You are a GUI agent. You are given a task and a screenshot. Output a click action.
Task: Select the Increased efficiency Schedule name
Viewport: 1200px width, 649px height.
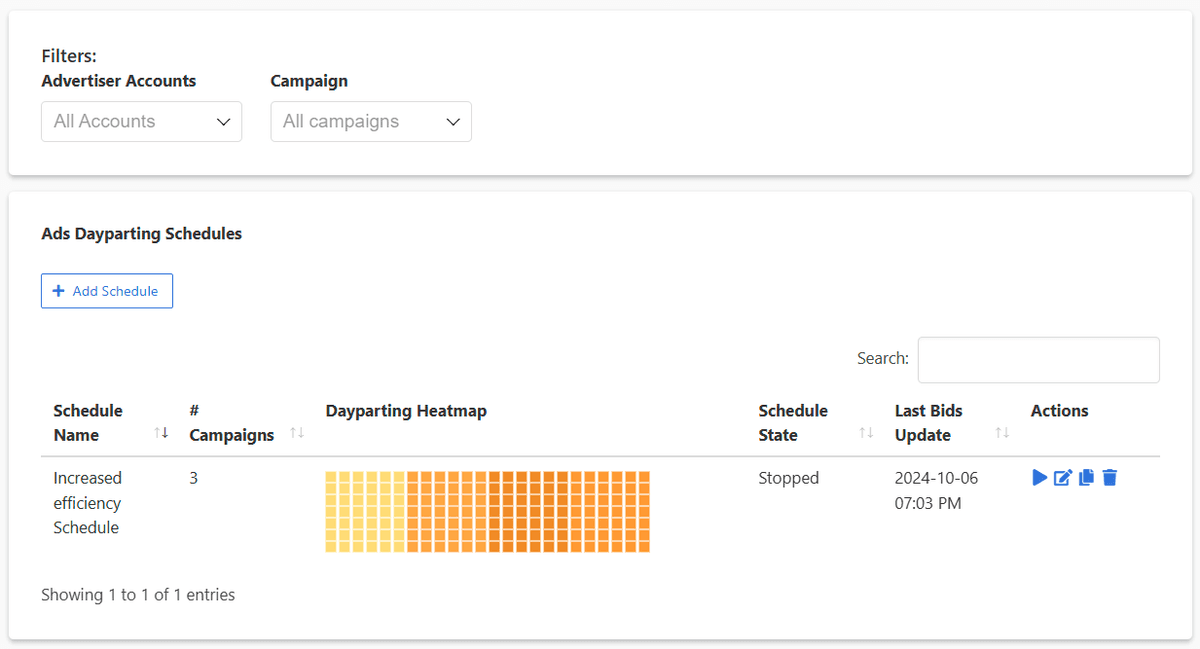click(x=88, y=502)
